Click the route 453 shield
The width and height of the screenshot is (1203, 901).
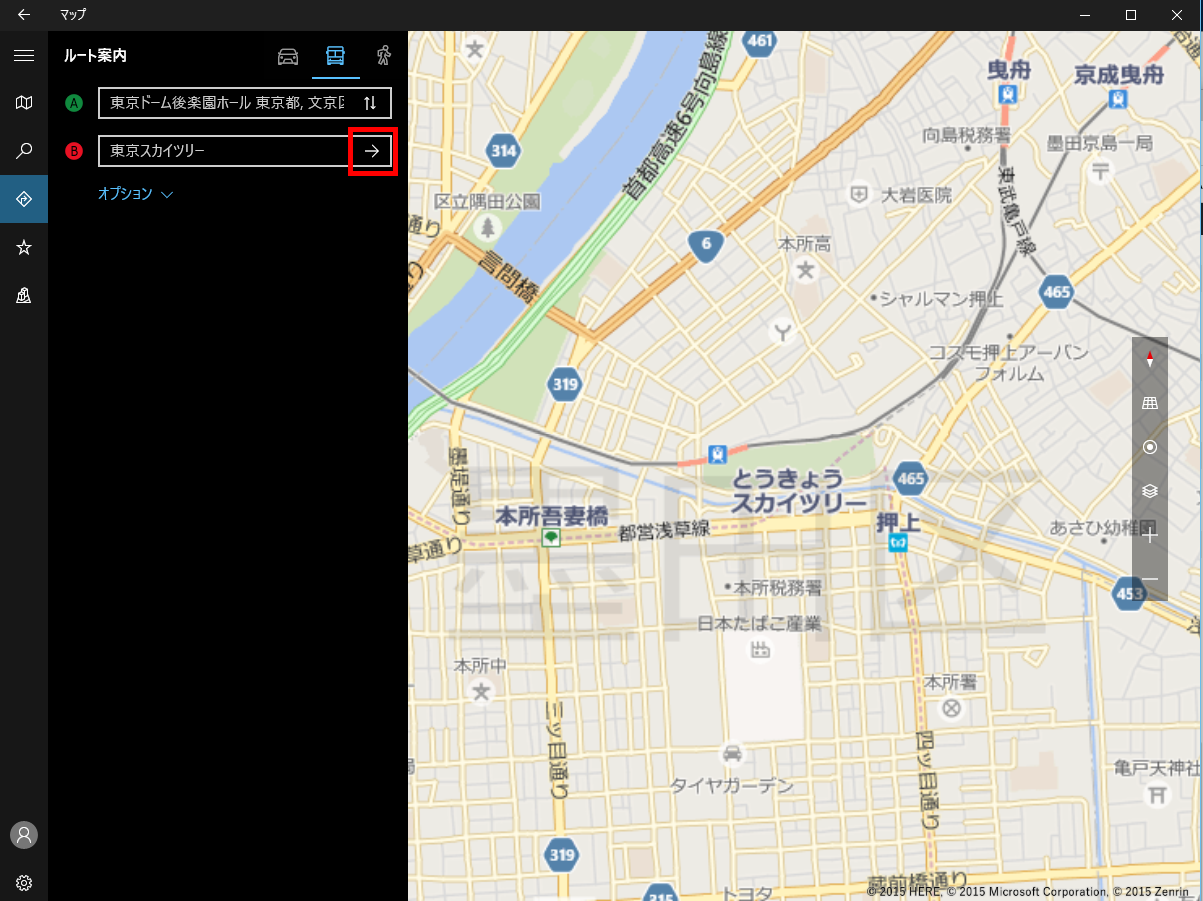pyautogui.click(x=1130, y=594)
